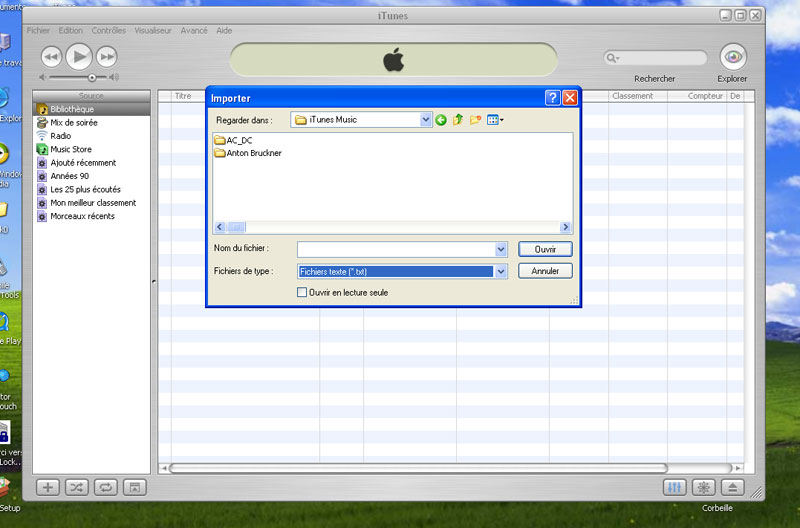
Task: Turn on the visualizer button
Action: tap(704, 487)
